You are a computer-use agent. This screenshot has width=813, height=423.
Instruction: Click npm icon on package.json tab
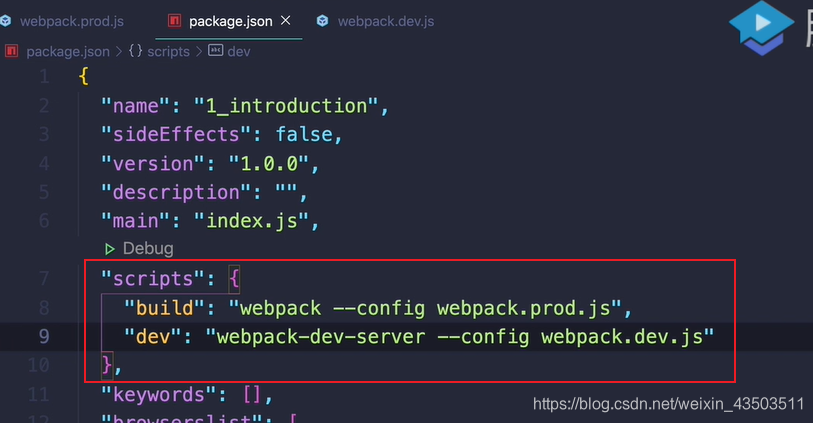click(175, 21)
